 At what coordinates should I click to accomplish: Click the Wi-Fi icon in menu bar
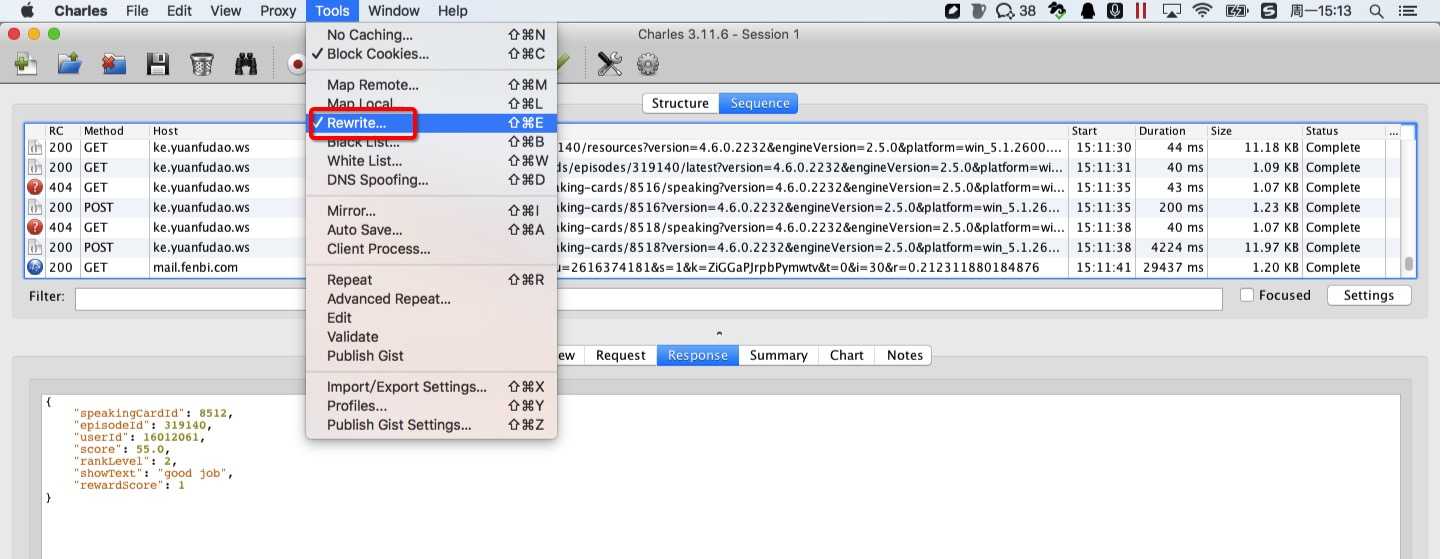click(x=1203, y=11)
